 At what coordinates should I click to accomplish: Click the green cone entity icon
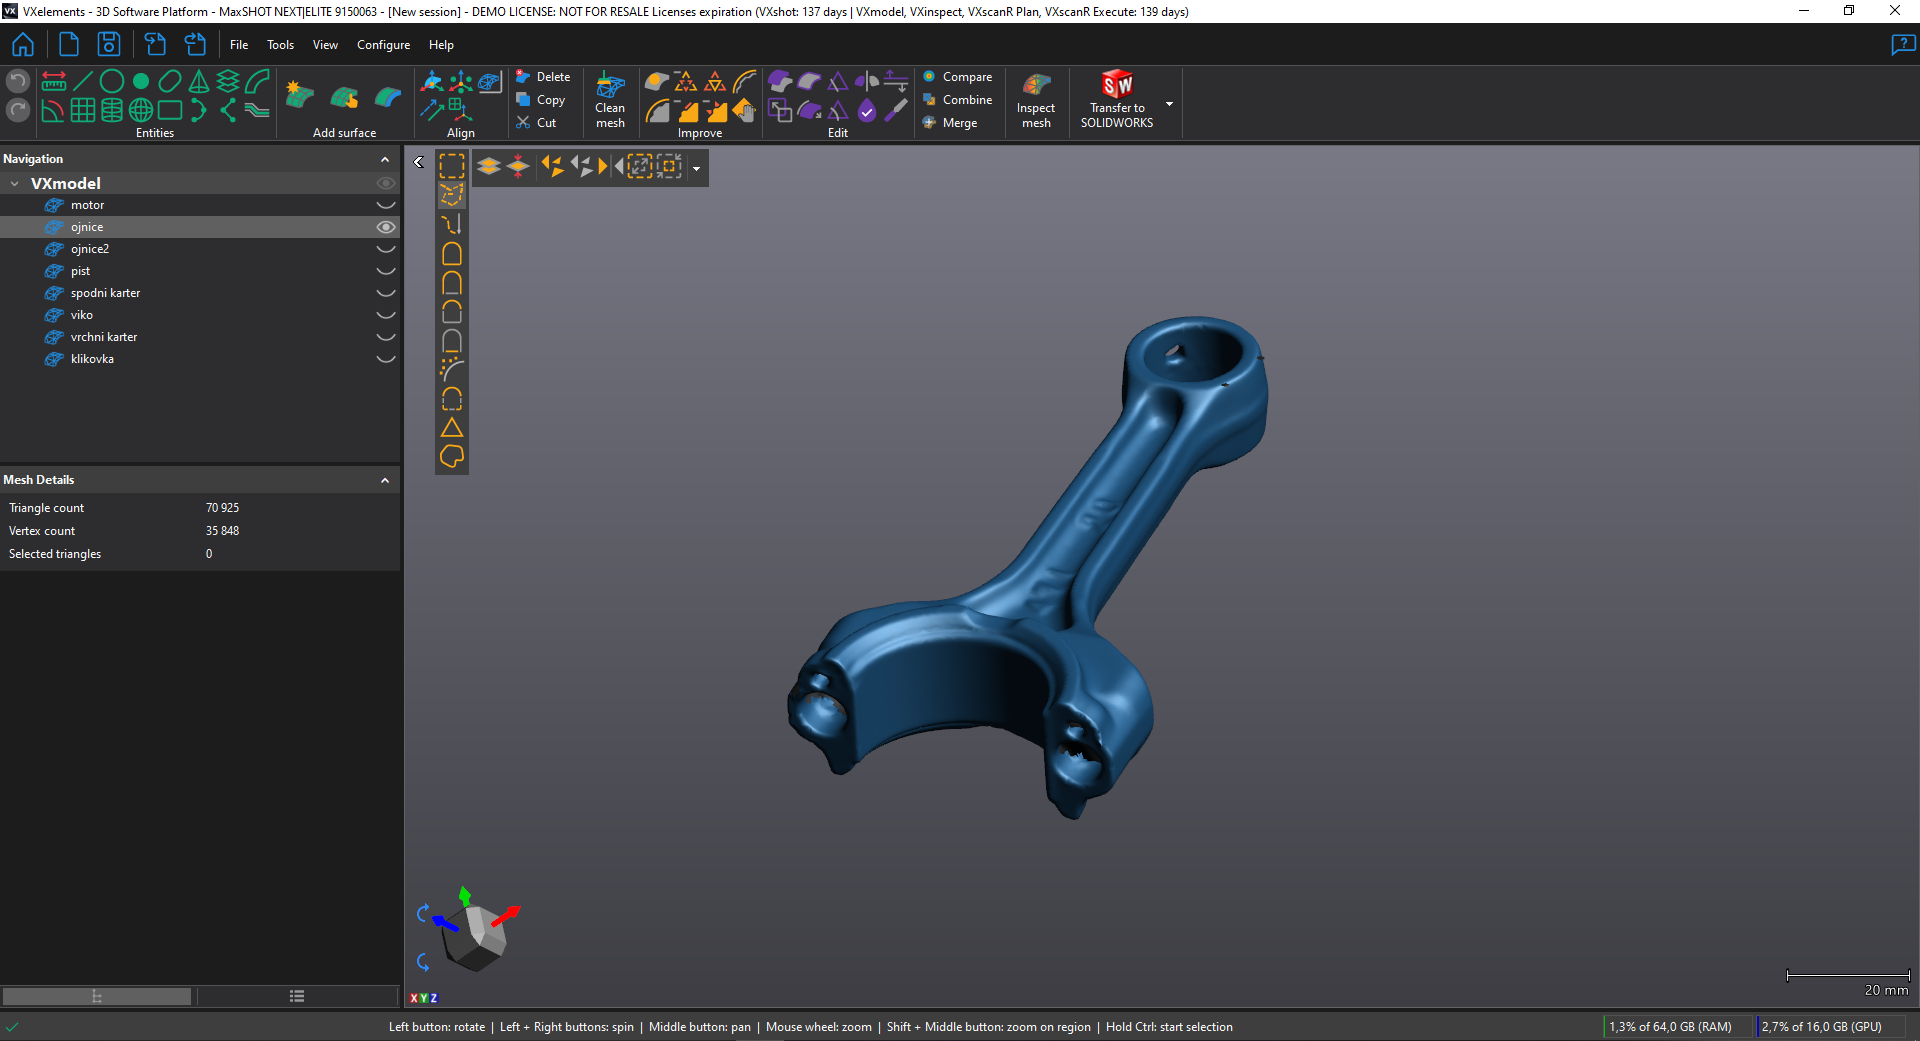(199, 81)
